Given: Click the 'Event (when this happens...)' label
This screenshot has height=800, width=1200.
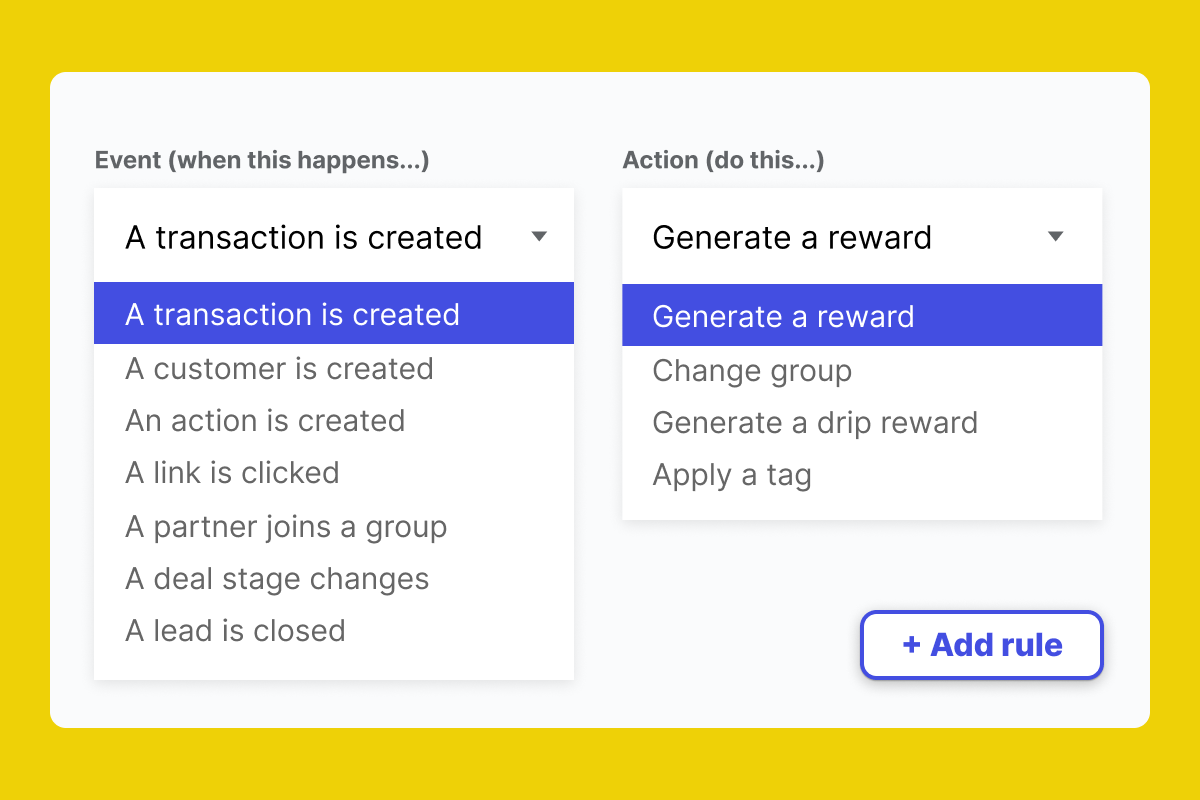Looking at the screenshot, I should click(x=262, y=160).
